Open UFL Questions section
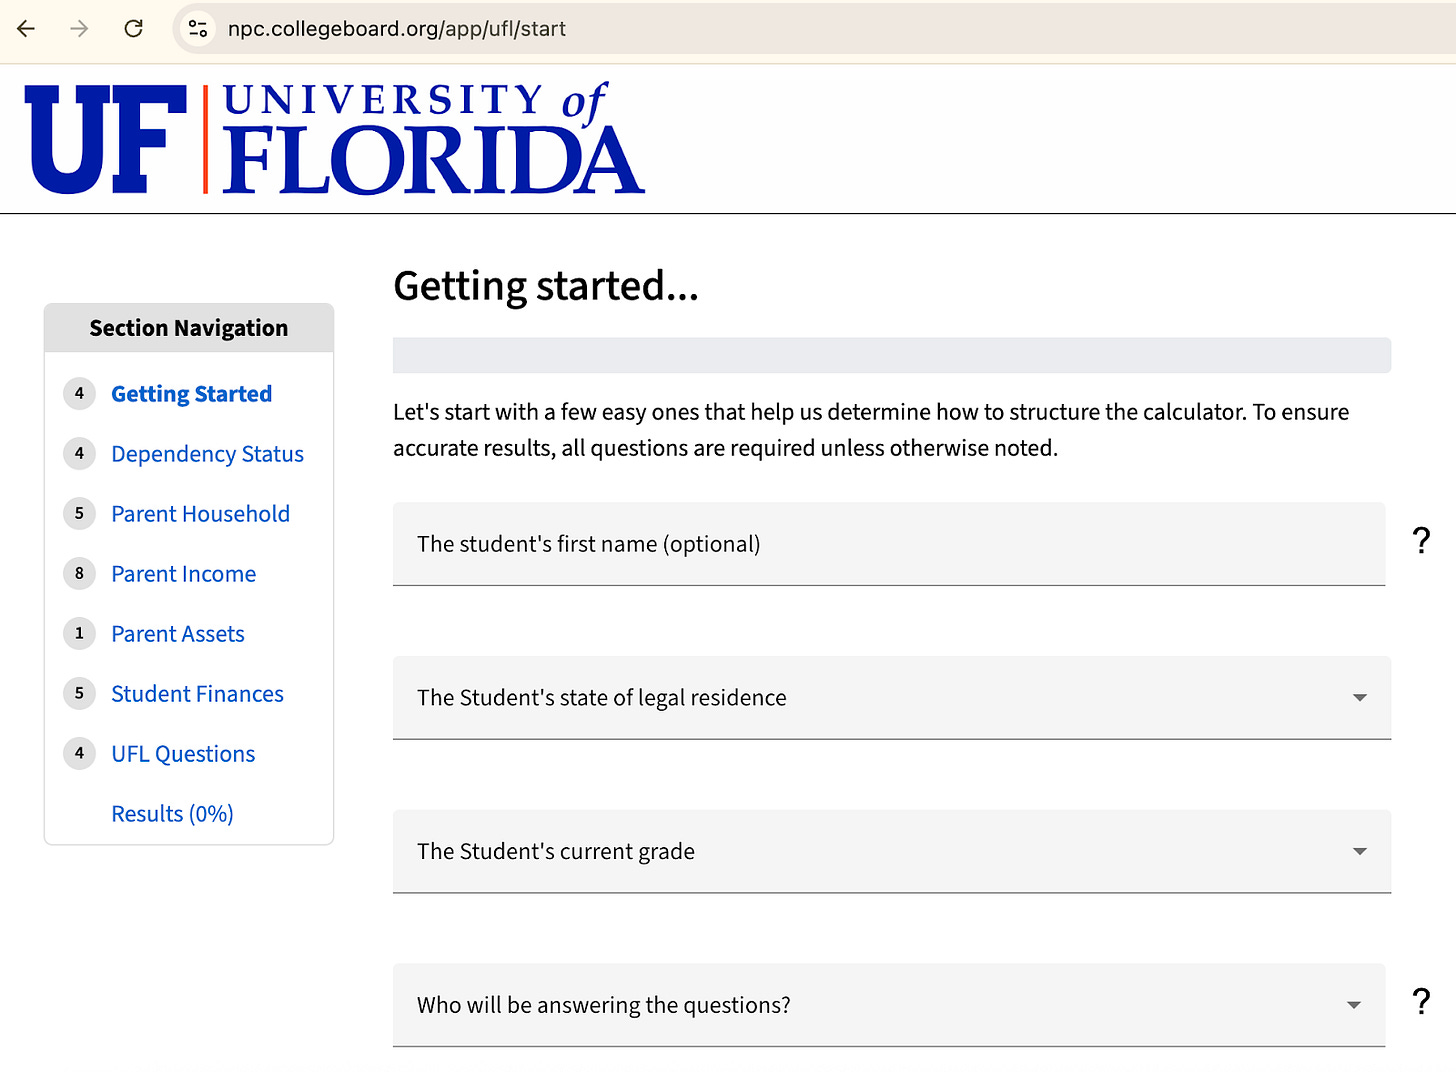Screen dimensions: 1456x1072 tap(183, 754)
